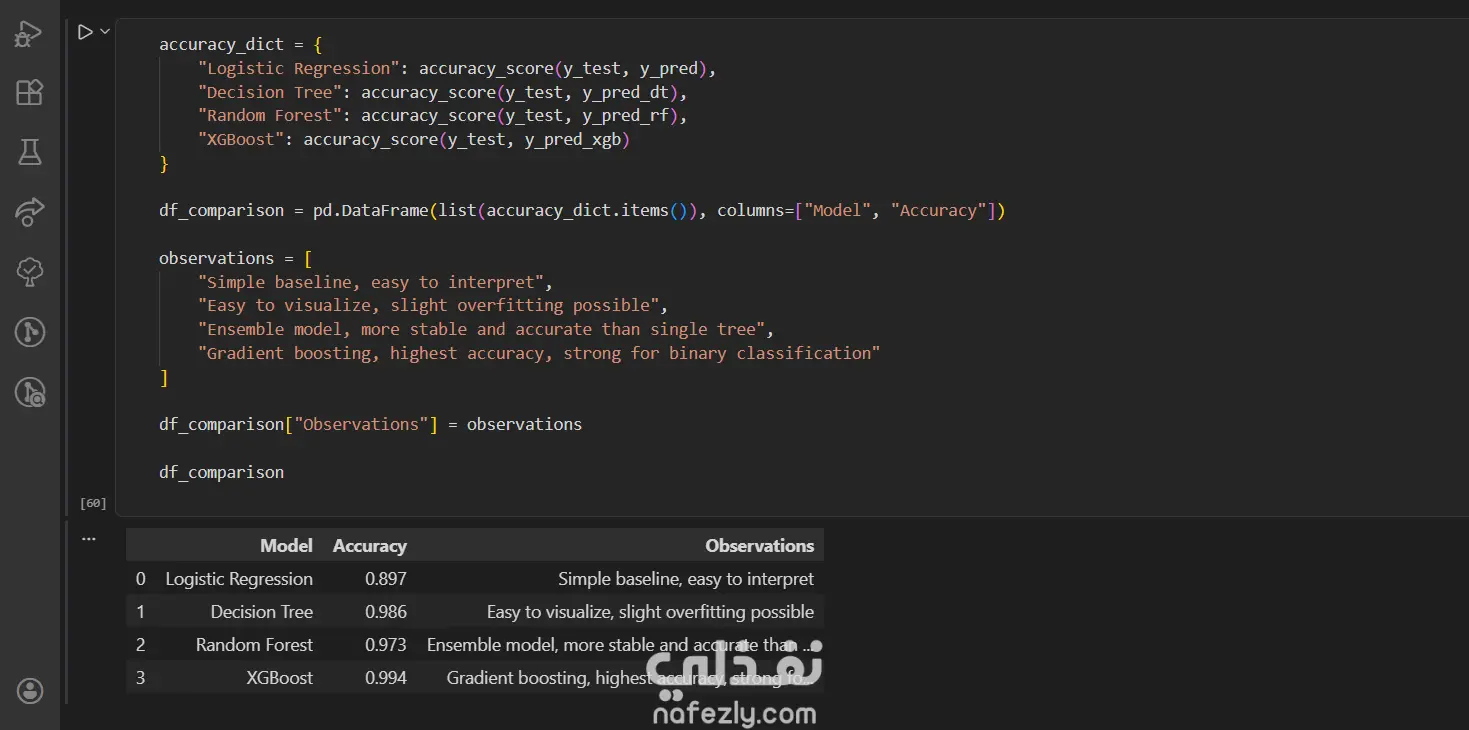The width and height of the screenshot is (1469, 730).
Task: Expand the run cell options arrow
Action: [105, 33]
